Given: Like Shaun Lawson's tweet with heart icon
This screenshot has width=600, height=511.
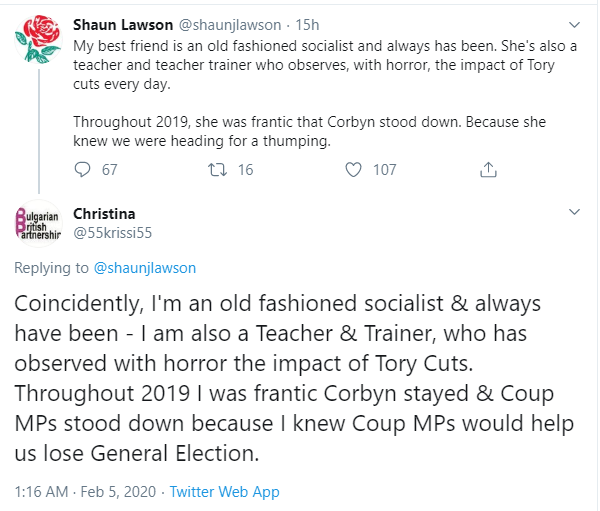Looking at the screenshot, I should [352, 170].
